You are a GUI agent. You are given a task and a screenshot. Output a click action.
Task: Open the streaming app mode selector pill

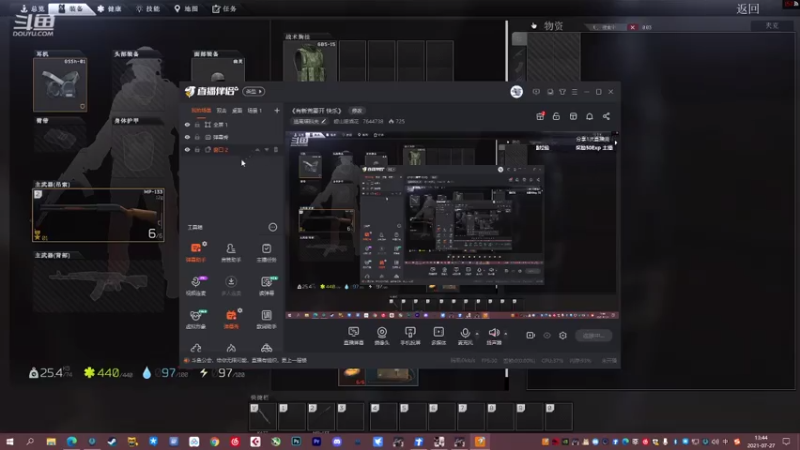tap(254, 91)
